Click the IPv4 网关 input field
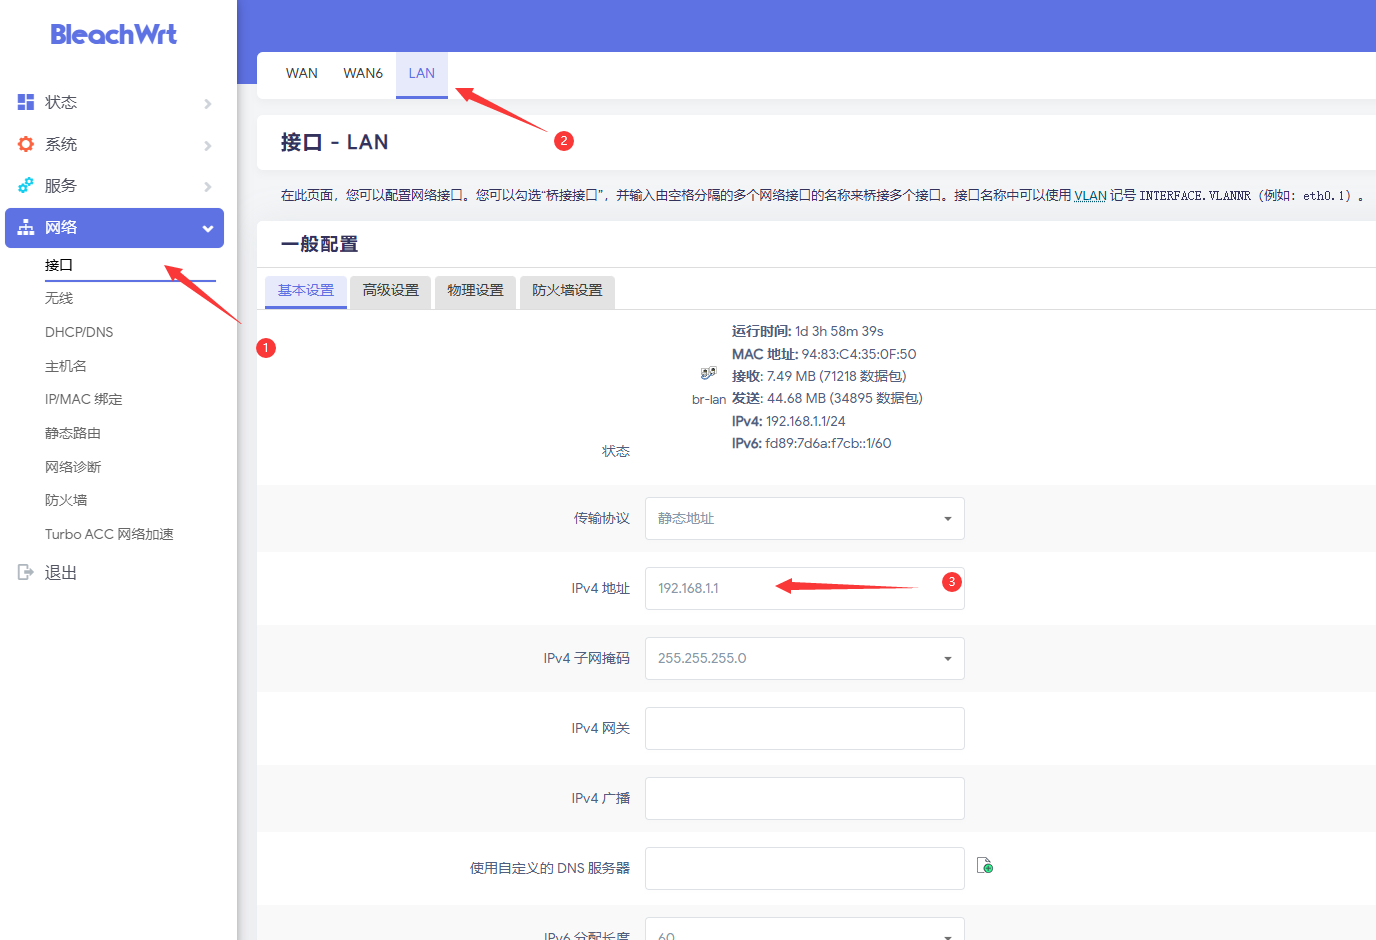This screenshot has height=940, width=1376. click(x=804, y=728)
